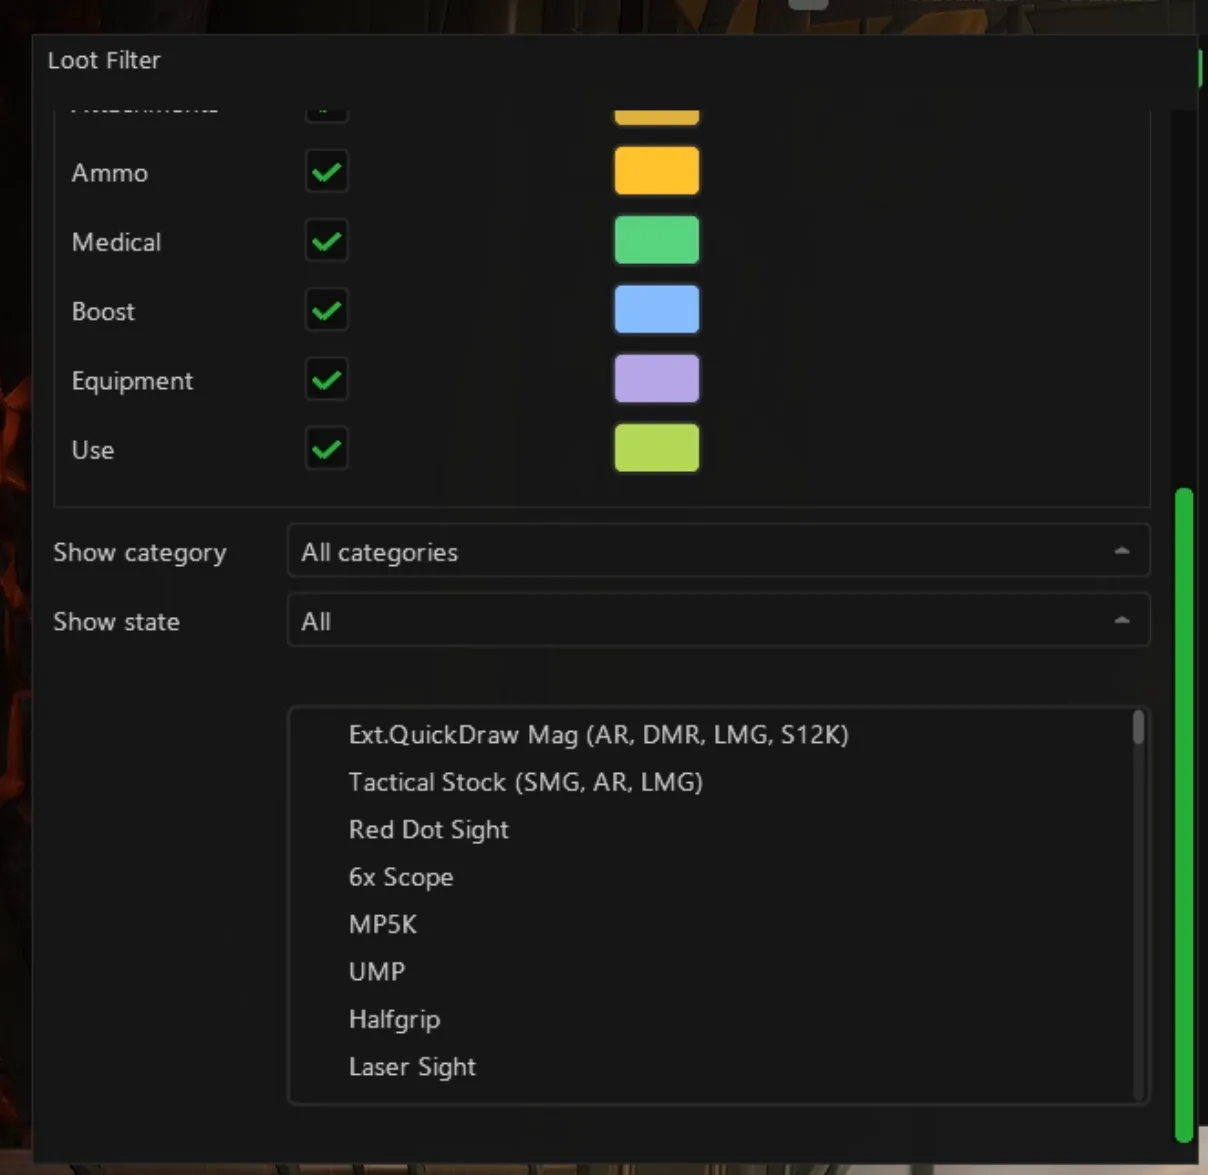The image size is (1208, 1175).
Task: Change the Equipment purple color swatch
Action: point(657,379)
